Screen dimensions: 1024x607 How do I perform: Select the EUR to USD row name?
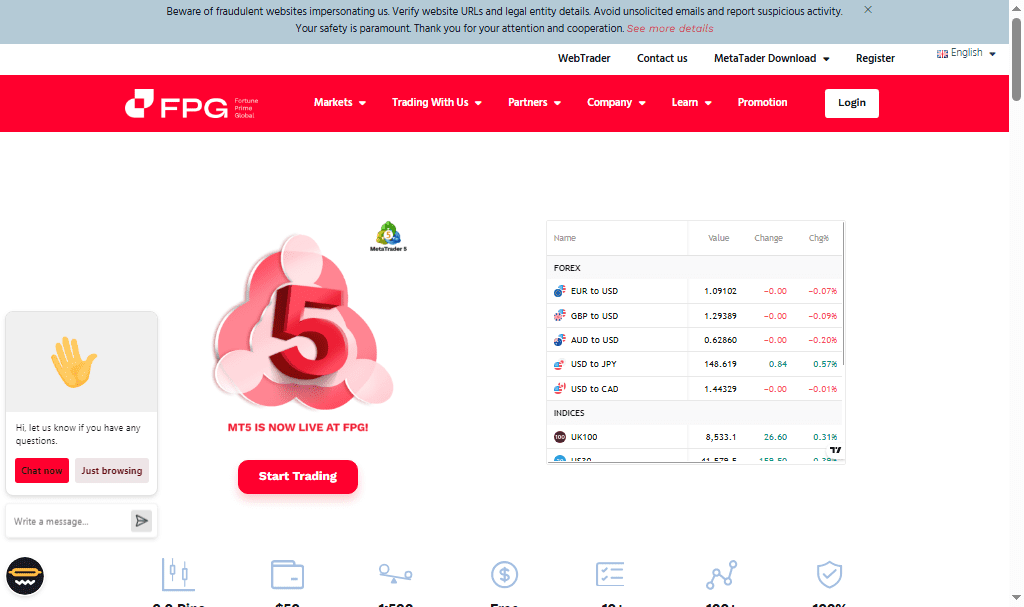[594, 291]
